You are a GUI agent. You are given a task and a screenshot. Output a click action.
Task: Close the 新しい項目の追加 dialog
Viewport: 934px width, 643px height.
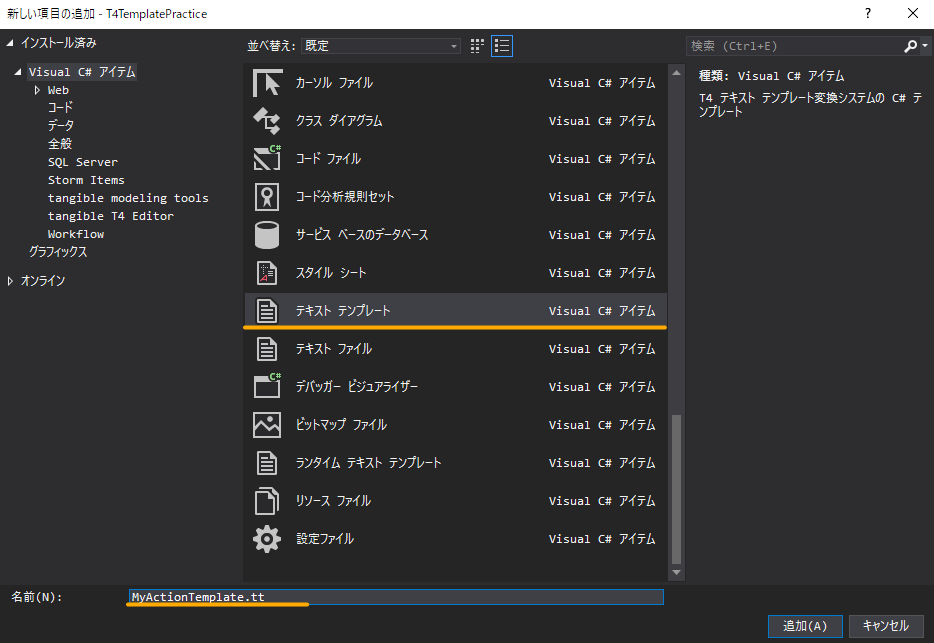click(x=913, y=13)
